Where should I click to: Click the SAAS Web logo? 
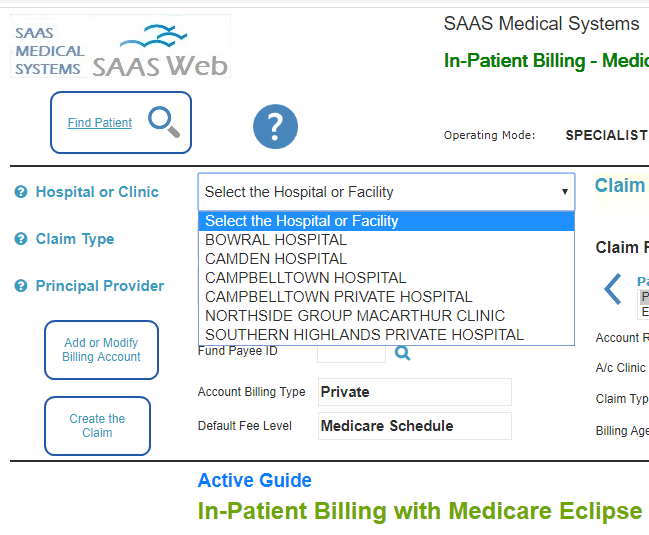(120, 46)
